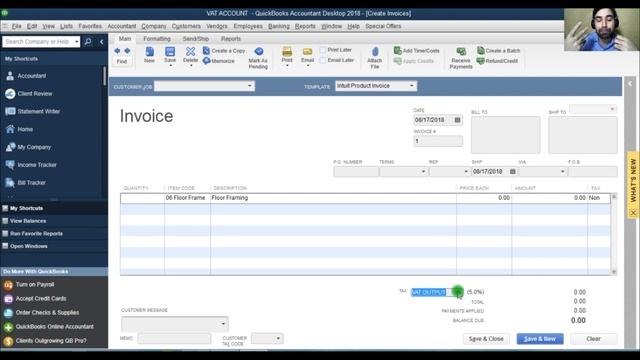Image resolution: width=640 pixels, height=360 pixels.
Task: Open the Banking menu
Action: (279, 26)
